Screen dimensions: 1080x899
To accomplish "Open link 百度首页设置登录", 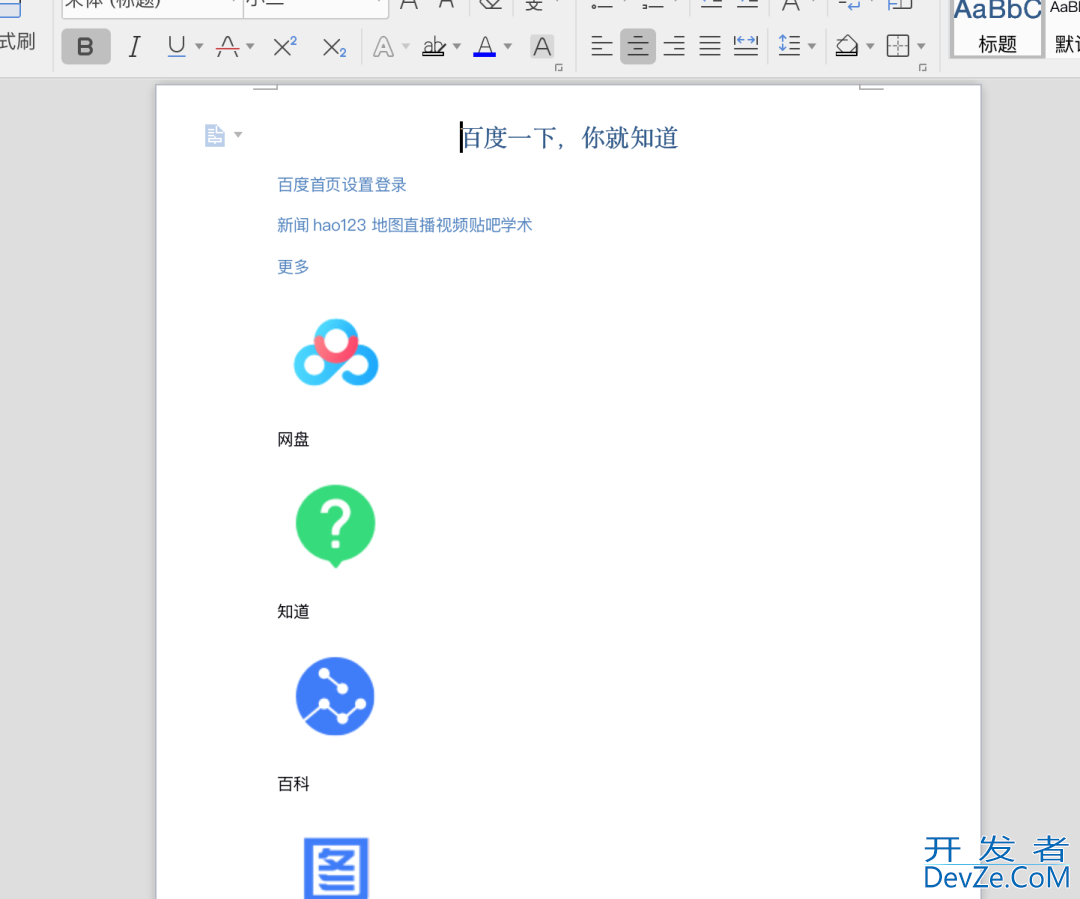I will 342,185.
